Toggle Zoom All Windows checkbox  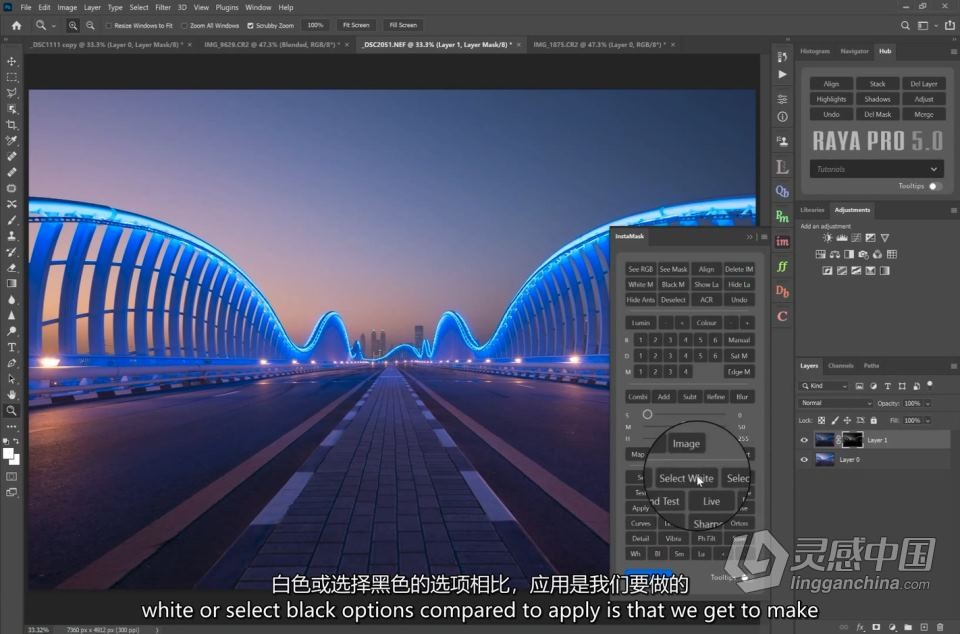[x=184, y=26]
